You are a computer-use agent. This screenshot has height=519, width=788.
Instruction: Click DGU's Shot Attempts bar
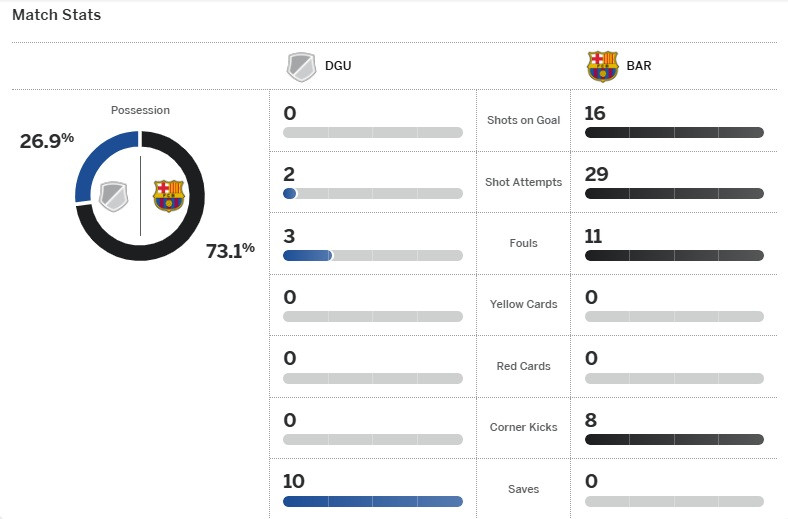(373, 193)
